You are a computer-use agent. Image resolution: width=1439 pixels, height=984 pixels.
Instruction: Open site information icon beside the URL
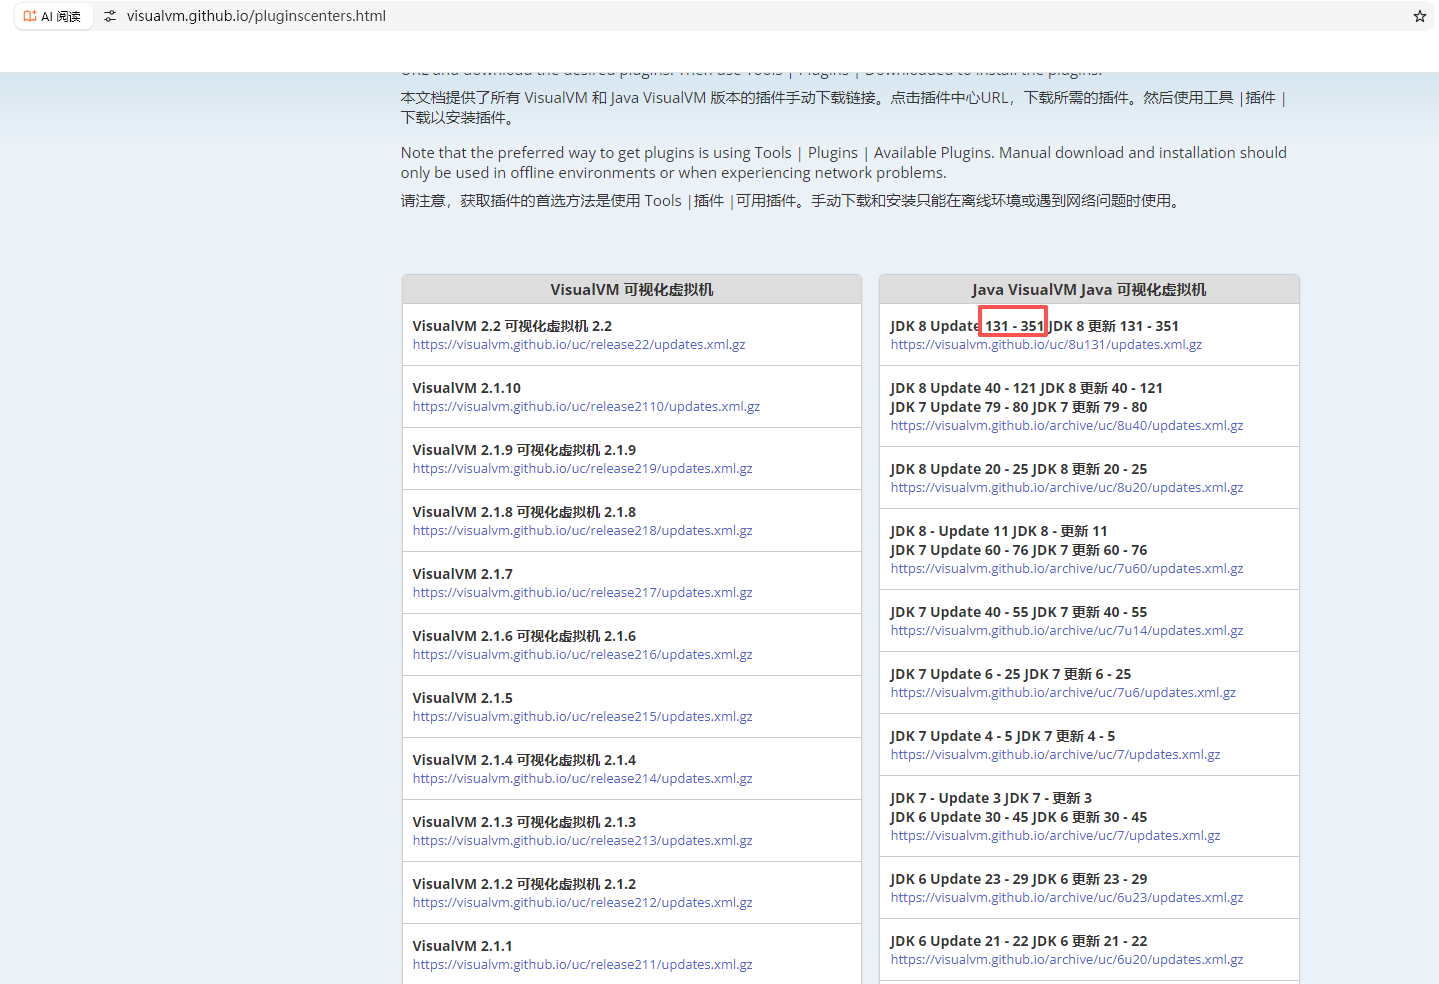click(110, 16)
